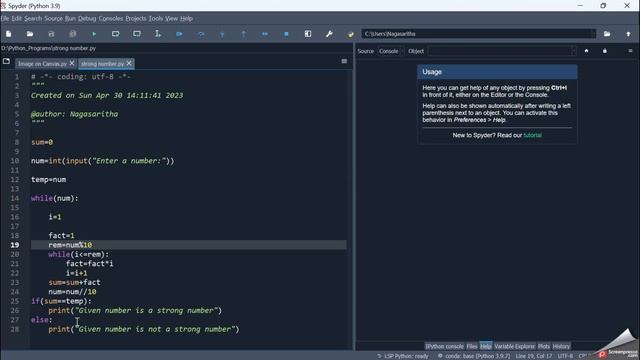Click the Object input field in Help
Screen dimensions: 640x360
(502, 51)
